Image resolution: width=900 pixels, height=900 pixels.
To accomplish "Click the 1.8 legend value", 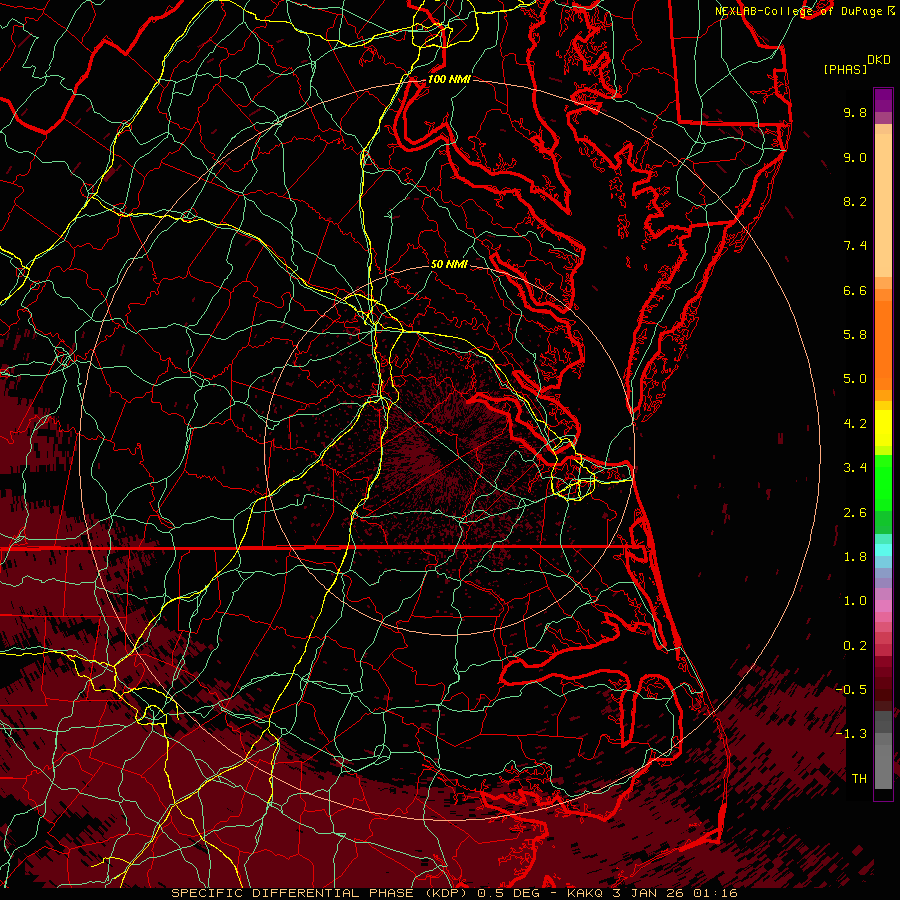I will [x=855, y=557].
